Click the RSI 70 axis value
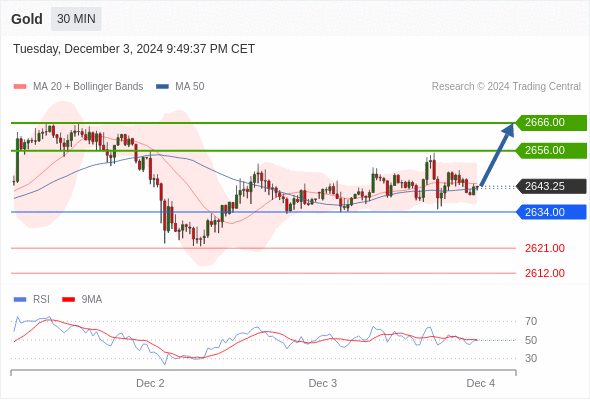590x400 pixels. click(x=531, y=321)
